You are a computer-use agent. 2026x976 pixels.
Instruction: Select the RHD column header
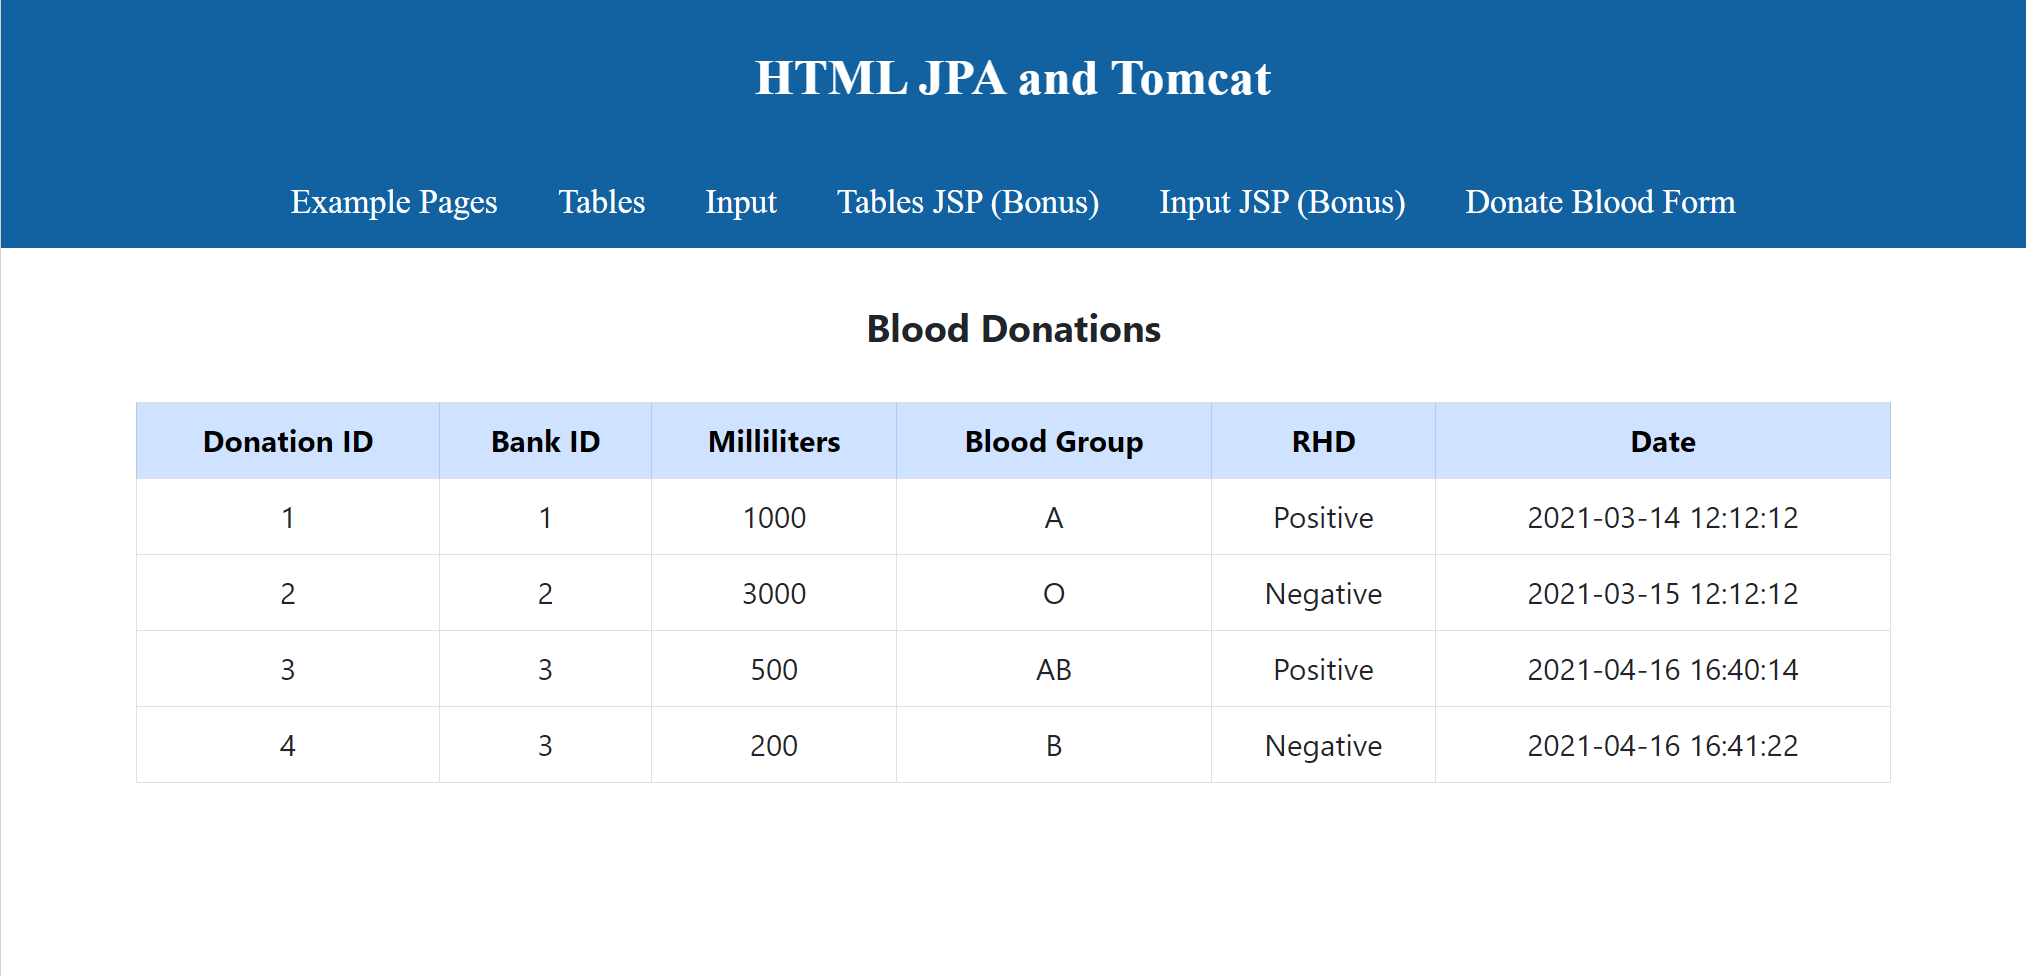click(1322, 441)
